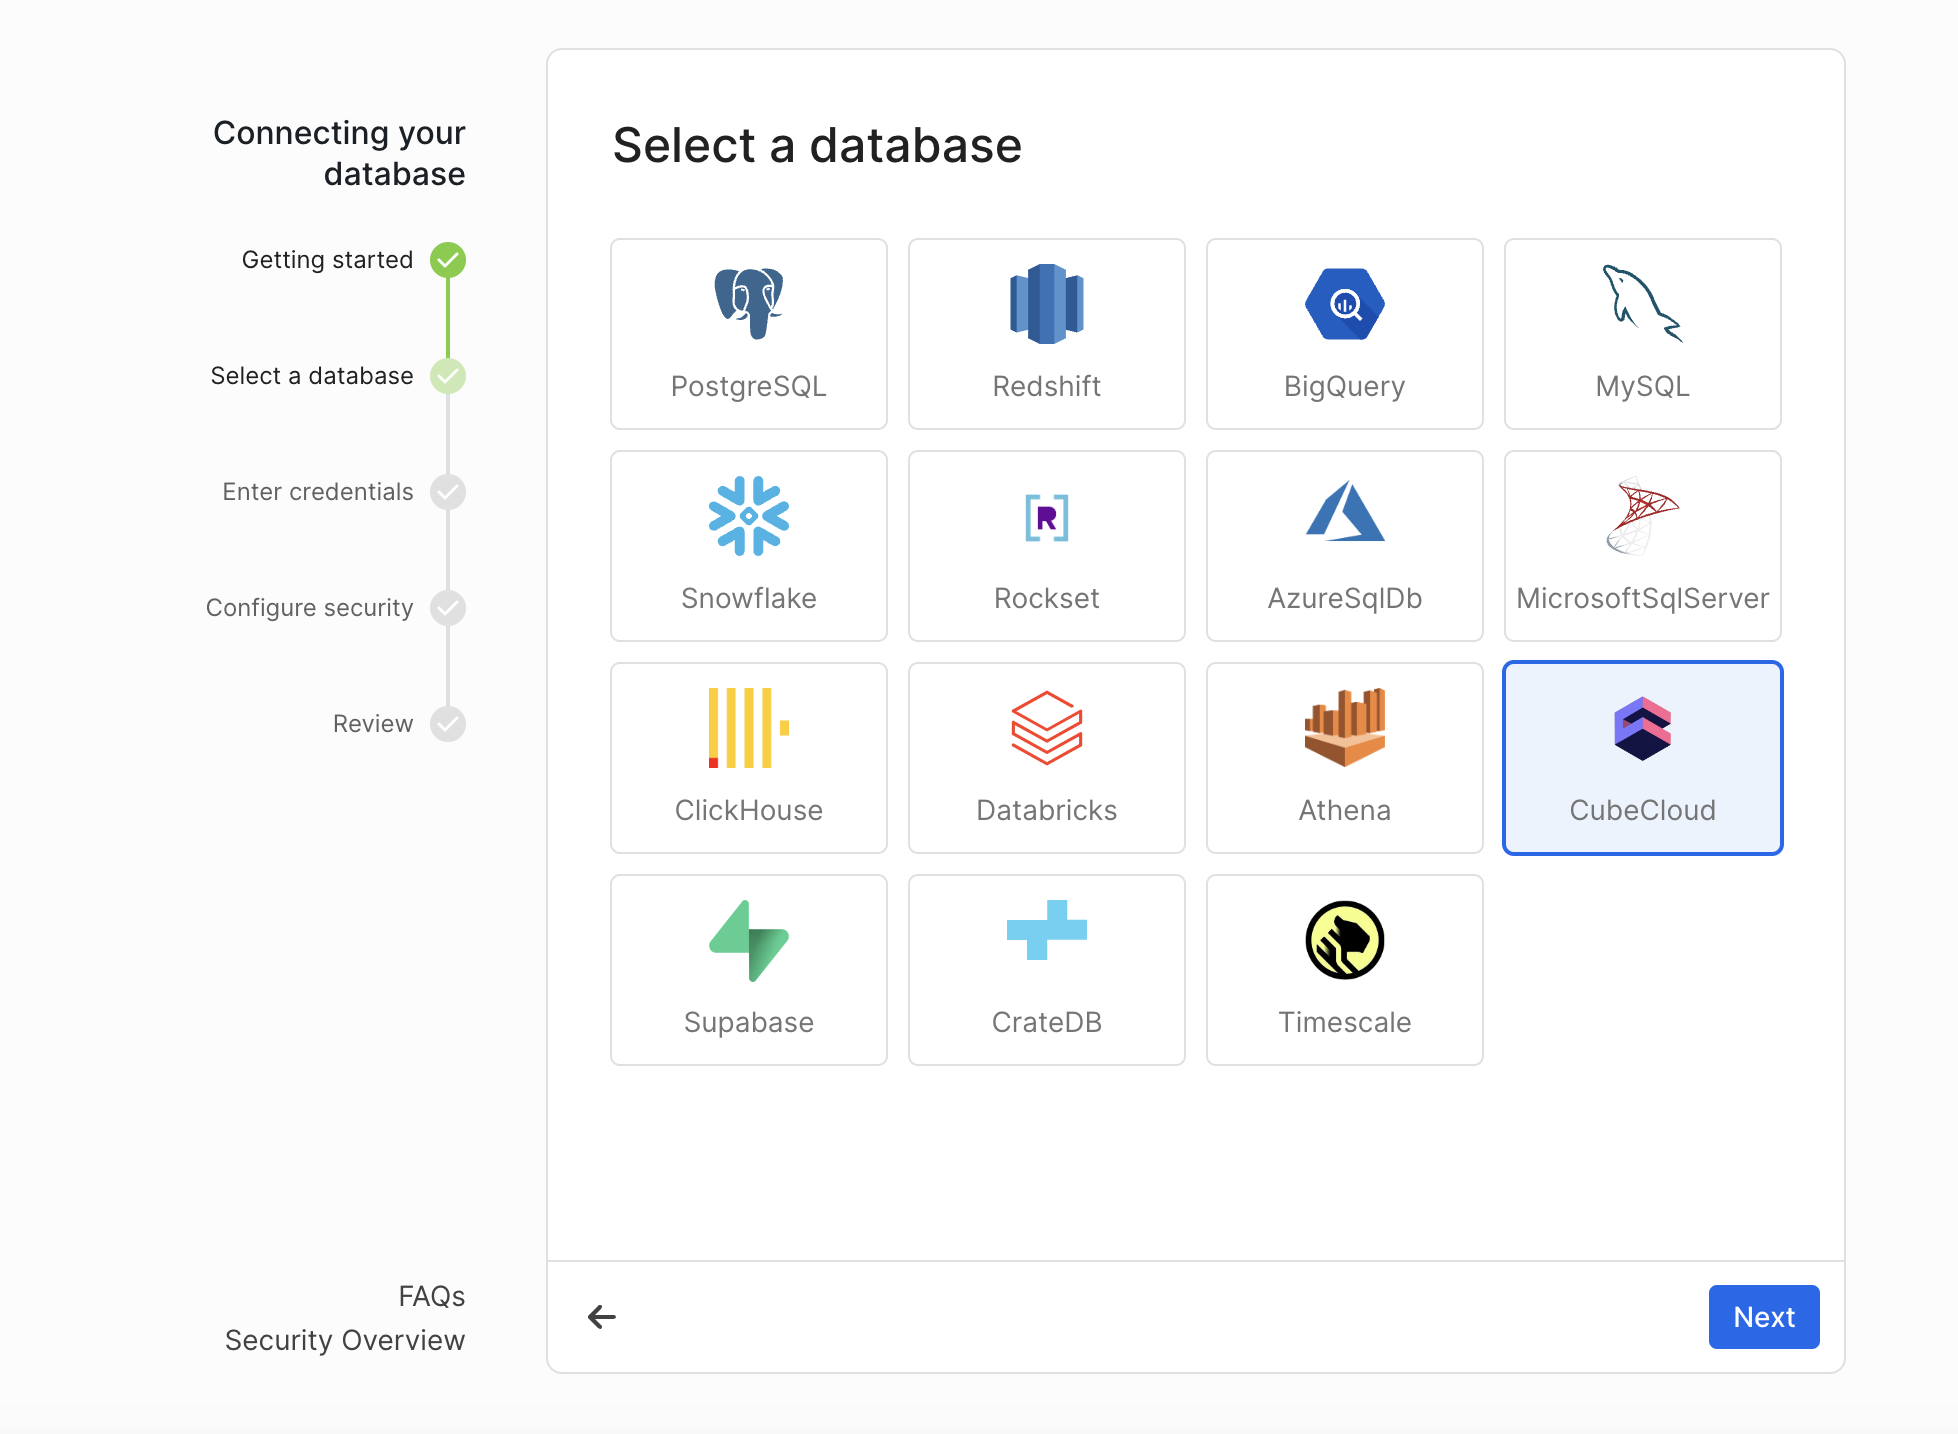Jump to the Getting started step
The width and height of the screenshot is (1958, 1434).
coord(327,260)
